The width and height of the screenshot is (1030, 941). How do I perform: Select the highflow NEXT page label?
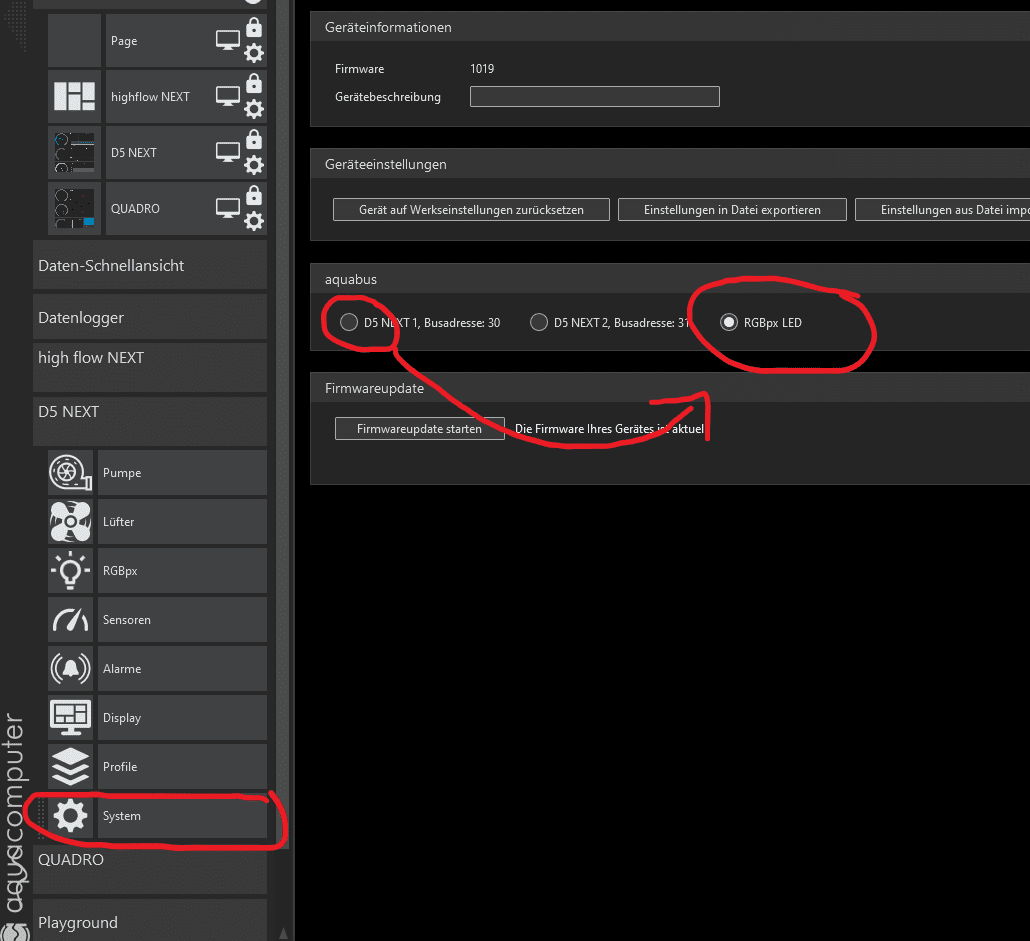[x=150, y=97]
